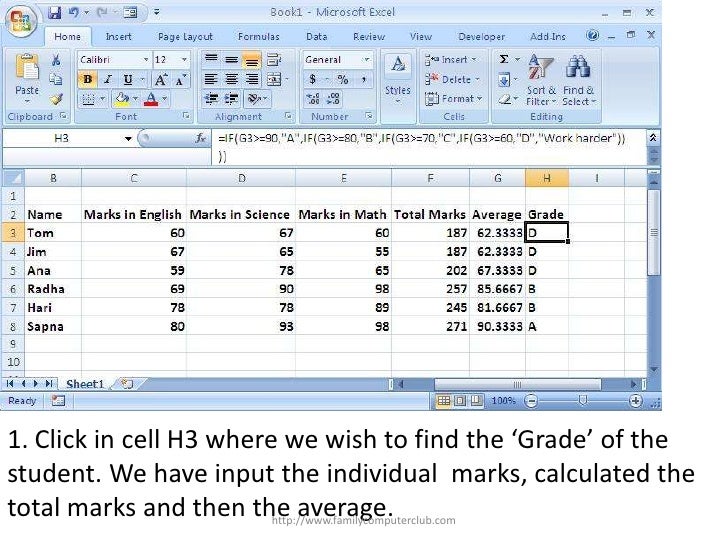Click the Insert Function fx icon
This screenshot has height=546, width=728.
click(x=200, y=138)
